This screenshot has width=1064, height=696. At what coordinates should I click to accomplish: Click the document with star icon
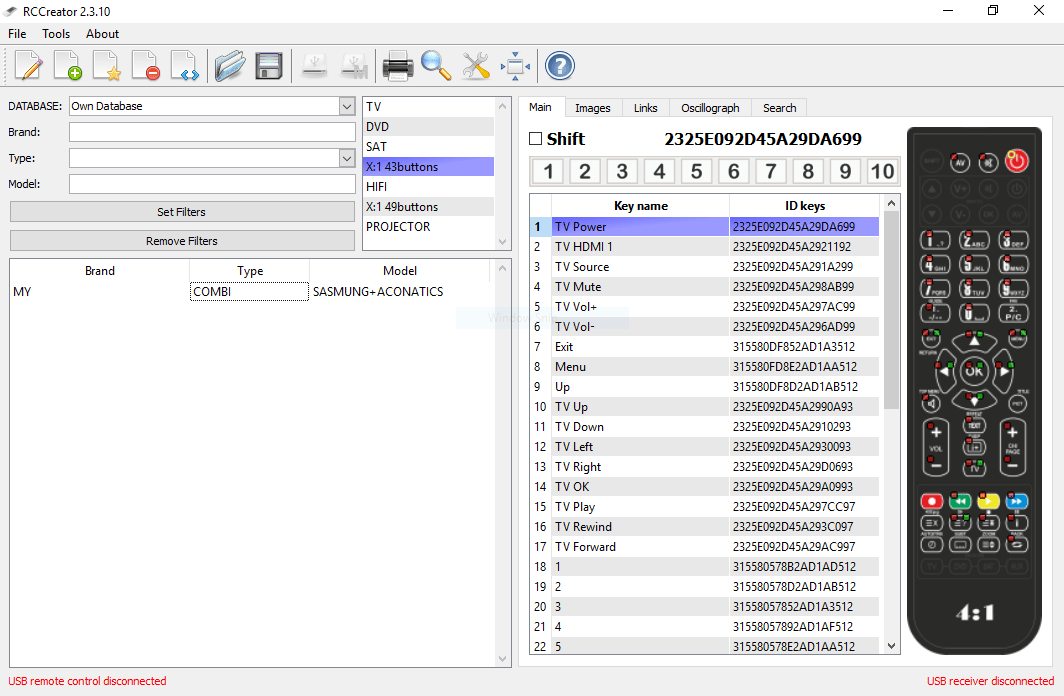click(107, 66)
